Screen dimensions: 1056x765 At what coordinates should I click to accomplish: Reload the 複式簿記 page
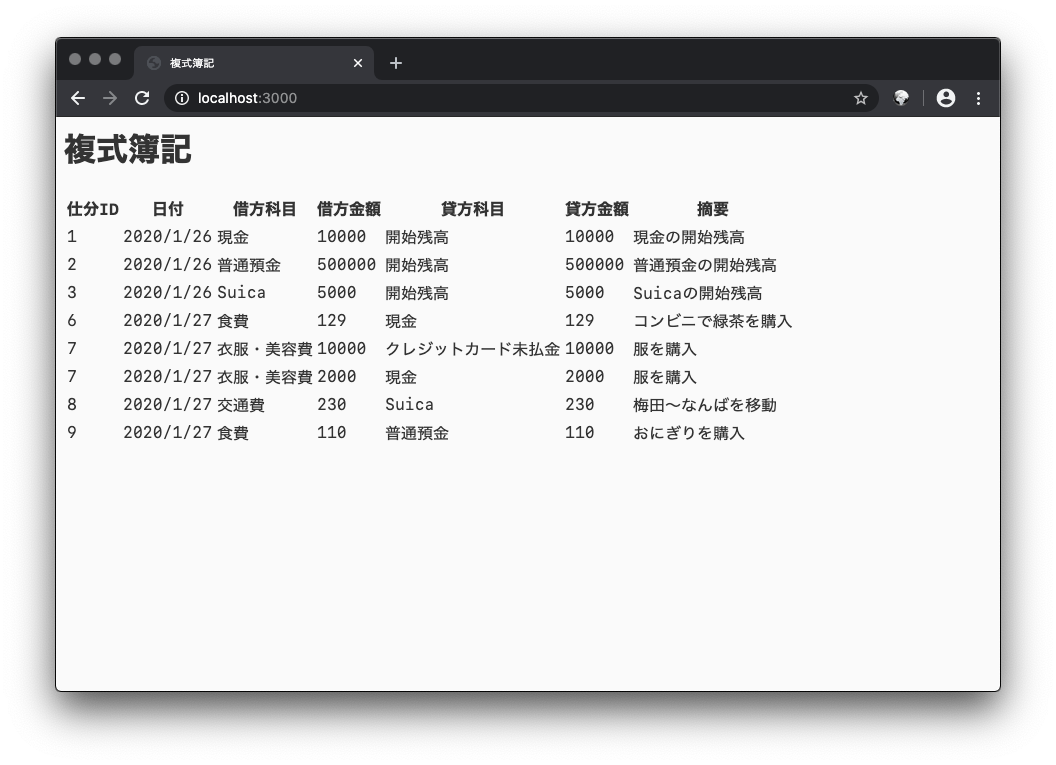pos(142,98)
